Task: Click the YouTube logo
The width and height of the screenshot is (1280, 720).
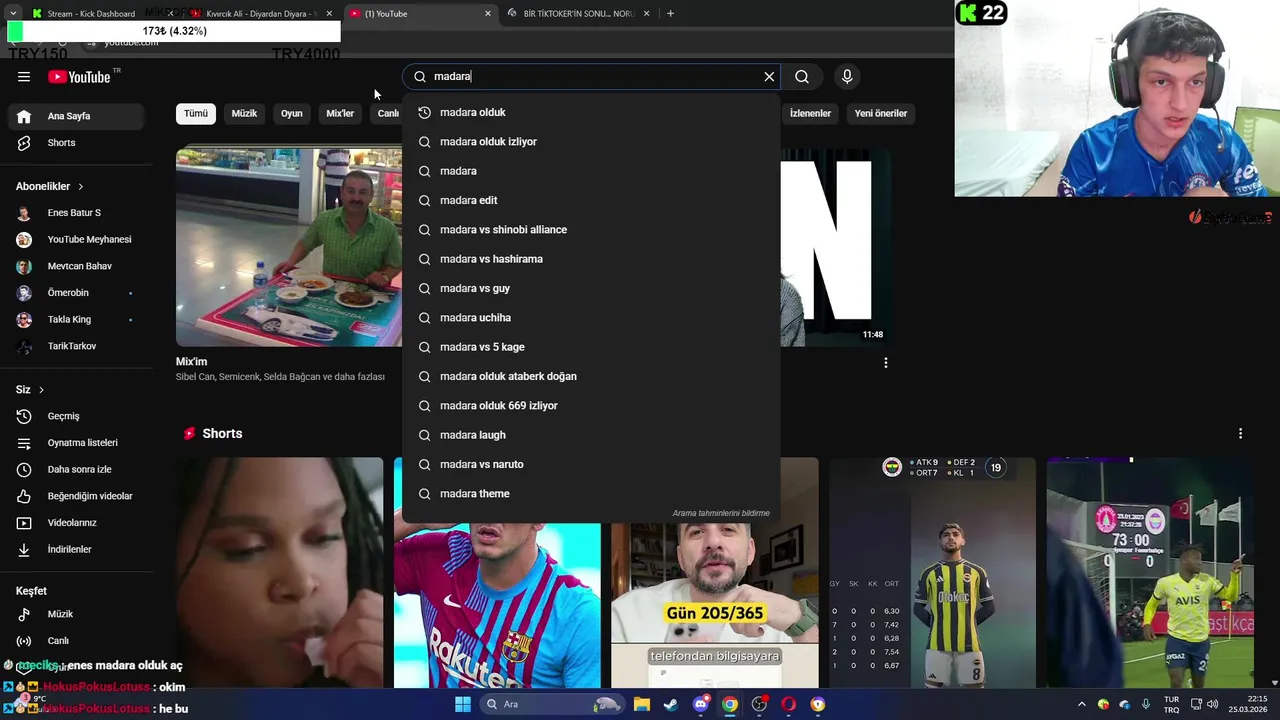Action: pyautogui.click(x=79, y=77)
